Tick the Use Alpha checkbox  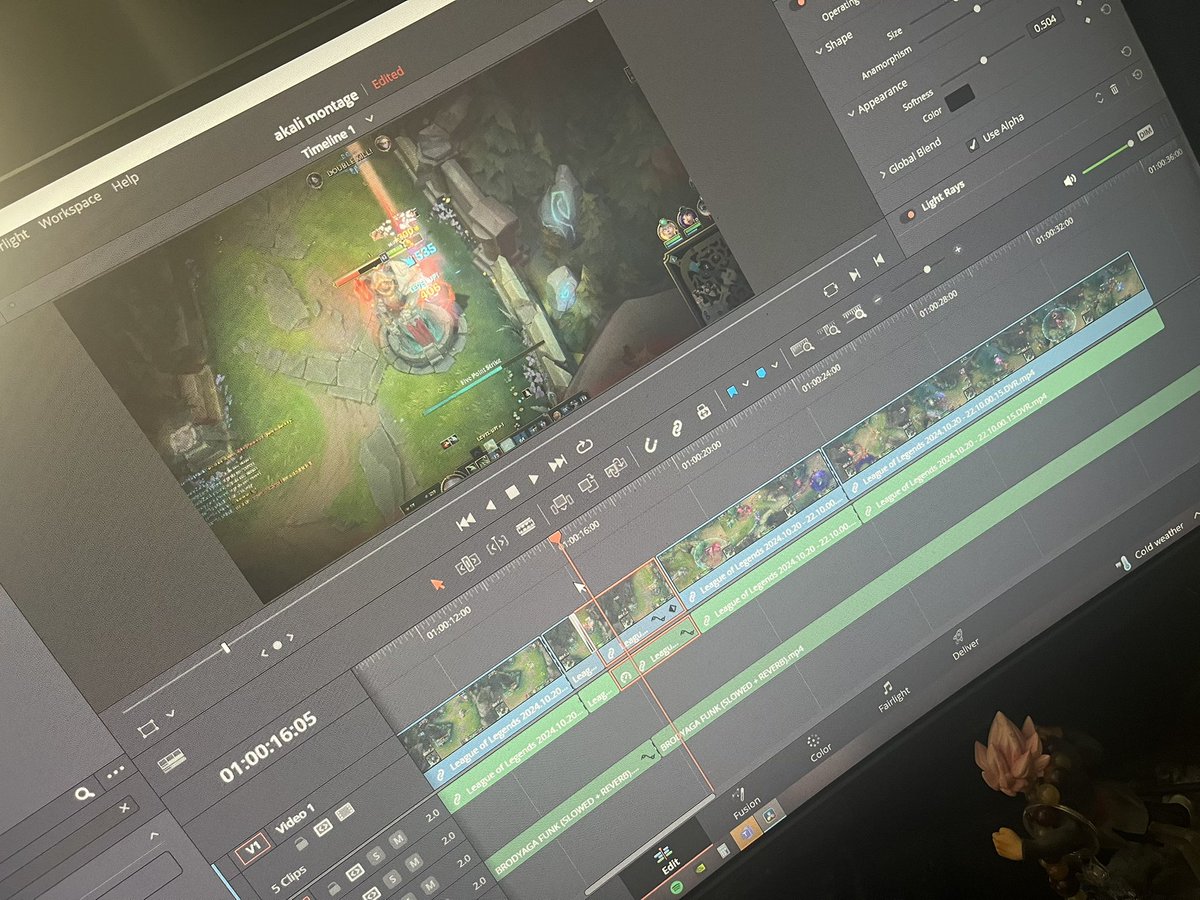973,144
